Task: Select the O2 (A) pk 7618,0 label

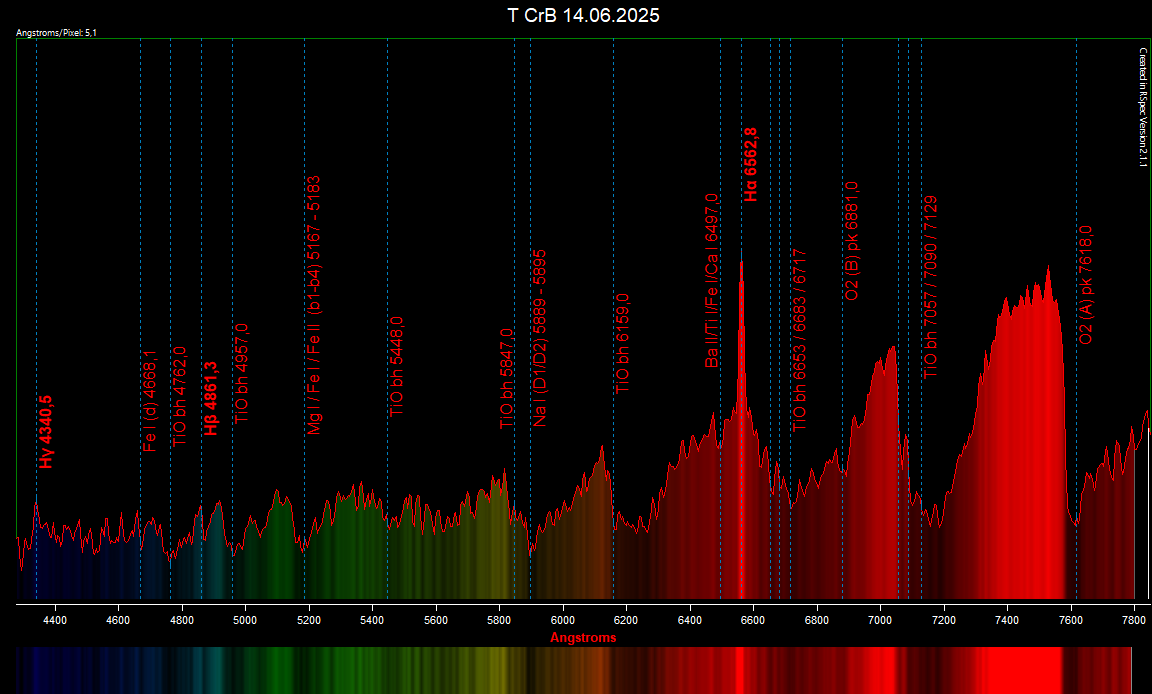Action: pyautogui.click(x=1085, y=285)
